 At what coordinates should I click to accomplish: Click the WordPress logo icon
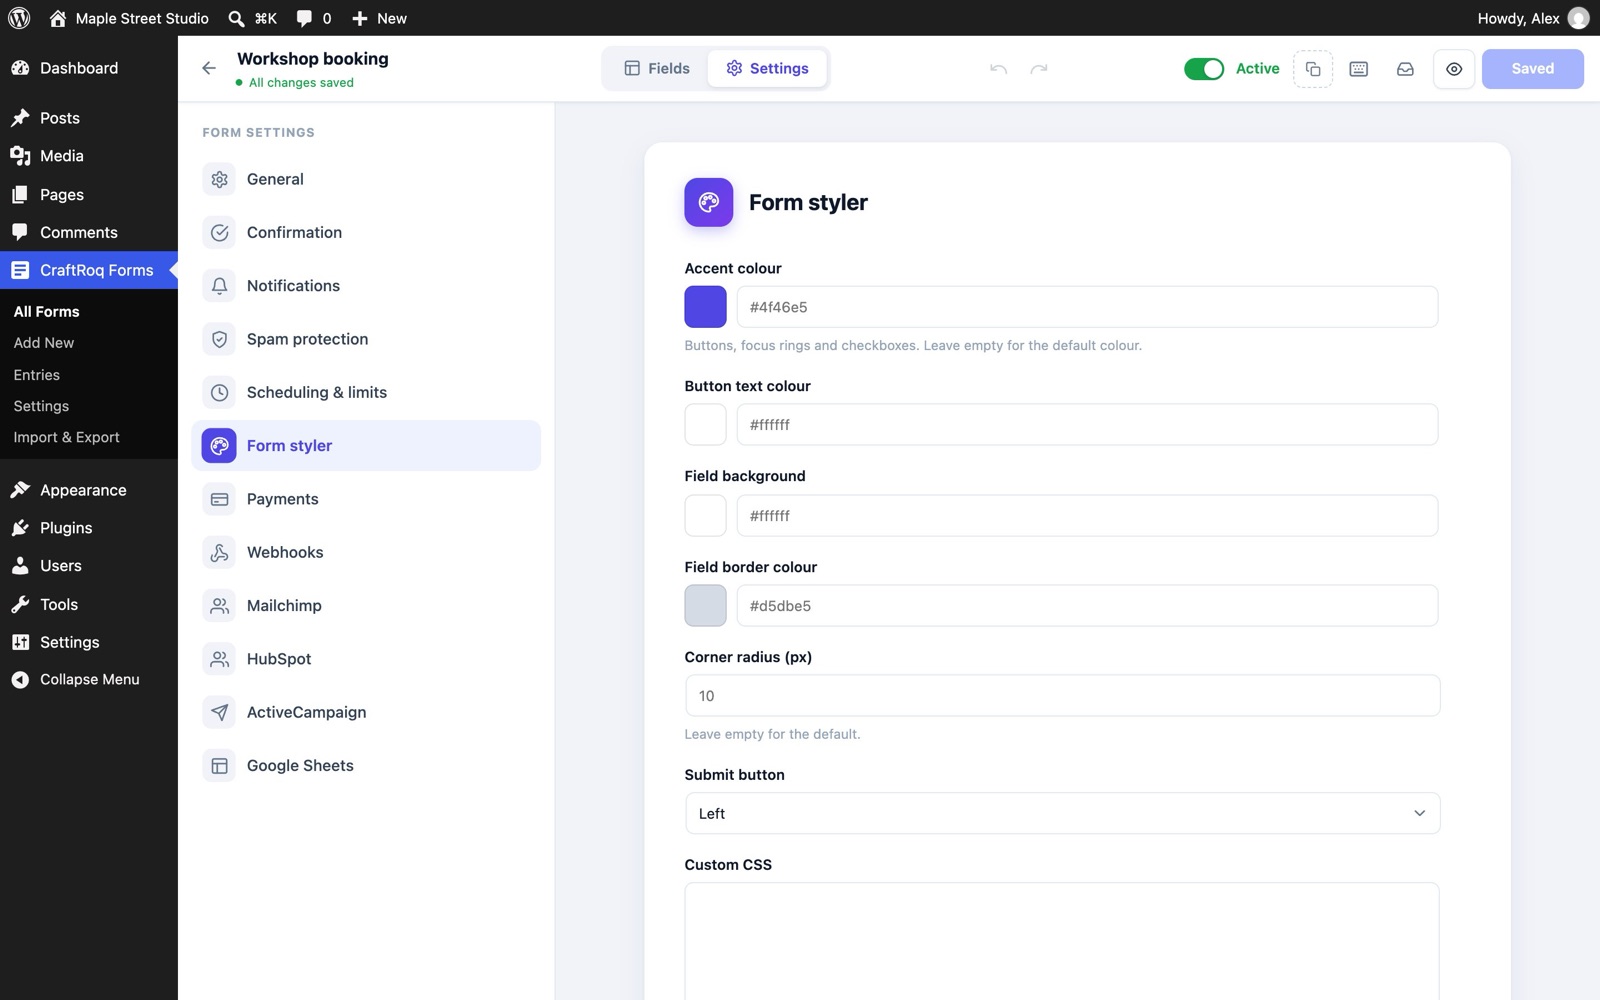[19, 18]
